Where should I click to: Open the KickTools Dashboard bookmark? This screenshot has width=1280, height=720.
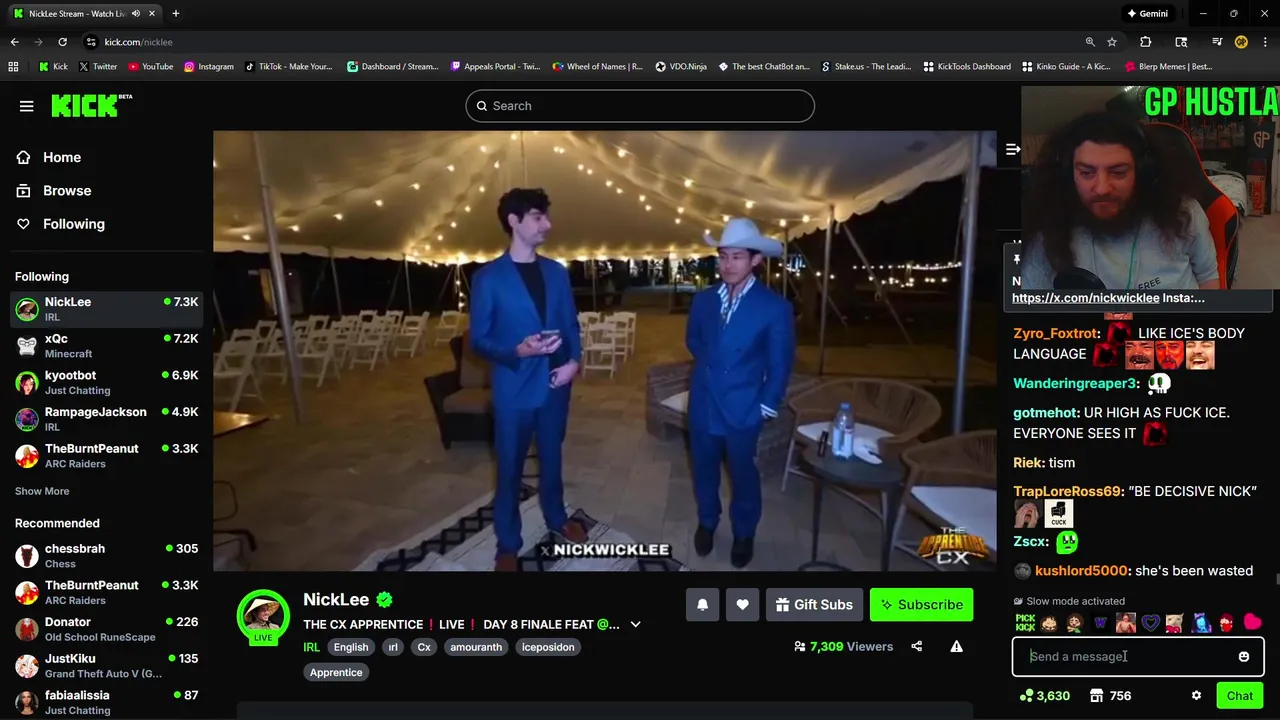tap(967, 67)
